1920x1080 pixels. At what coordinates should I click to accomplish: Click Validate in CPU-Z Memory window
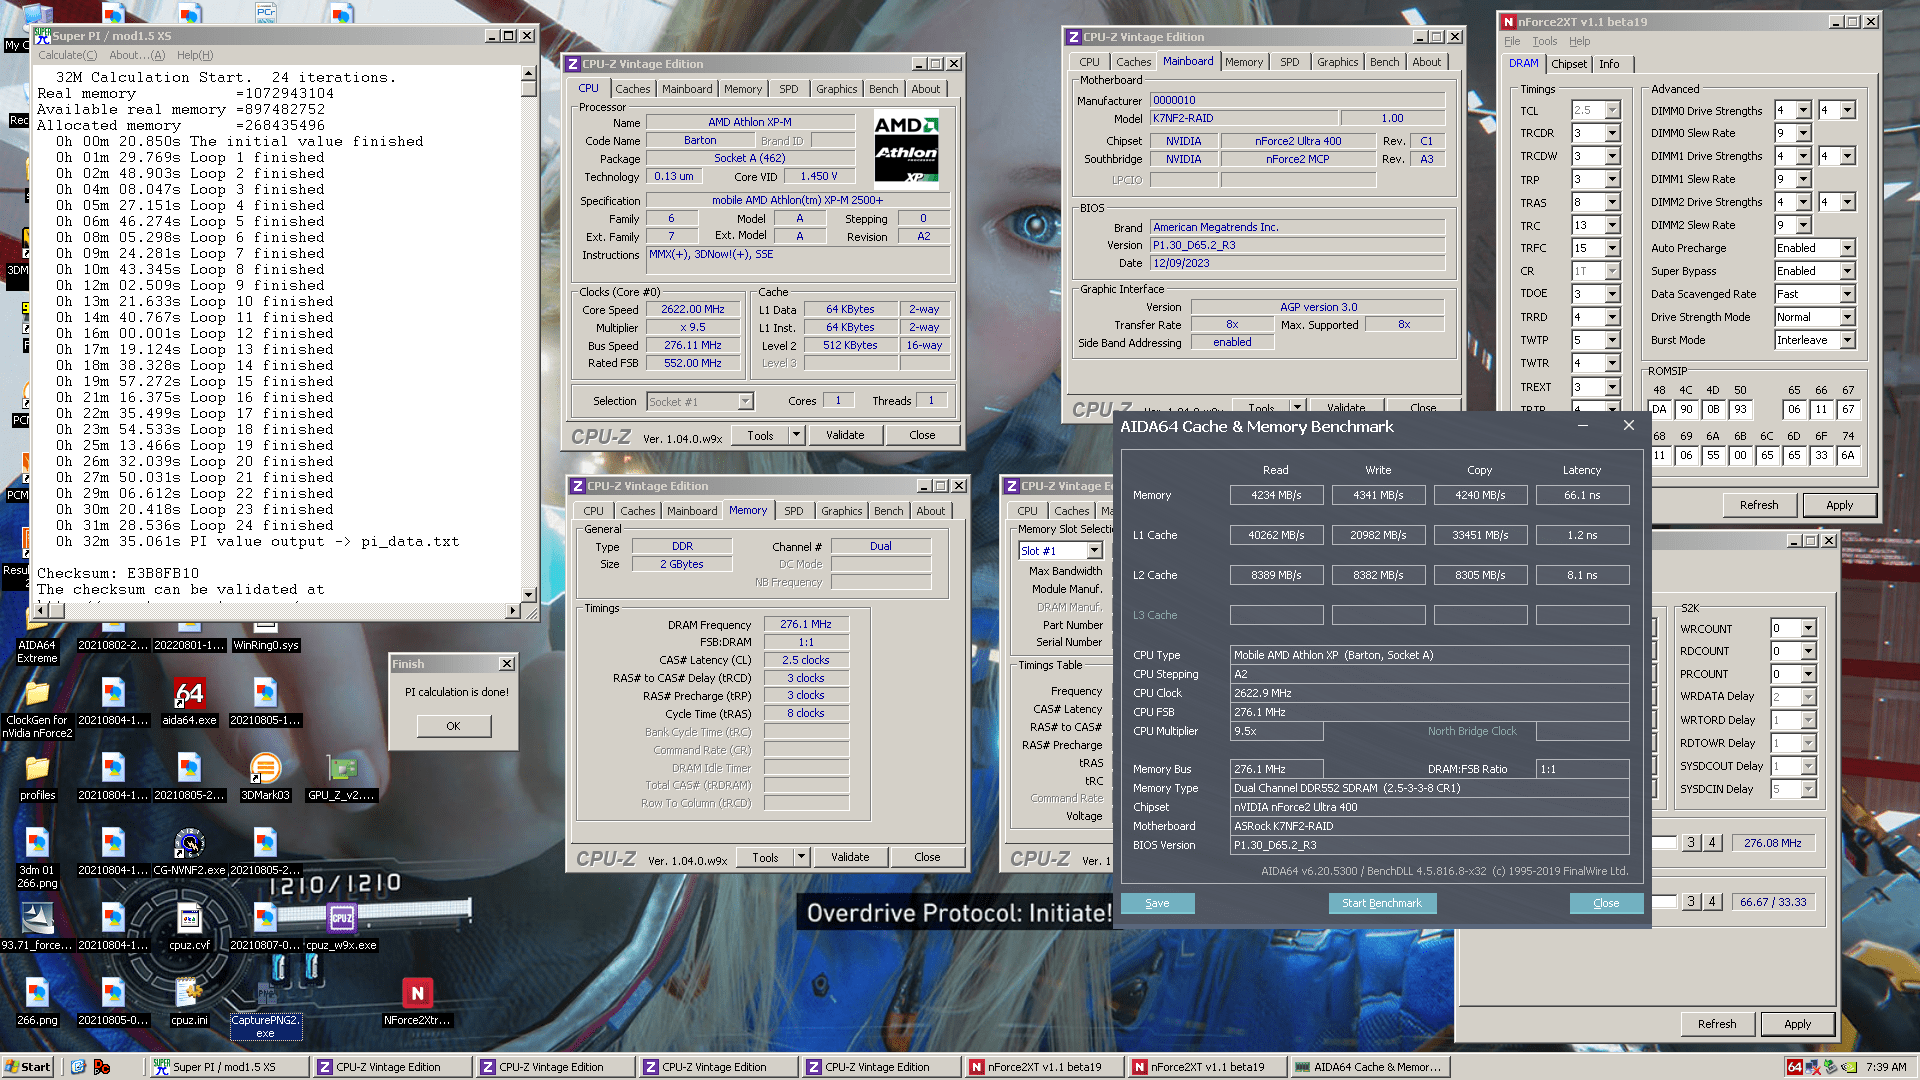pyautogui.click(x=850, y=857)
